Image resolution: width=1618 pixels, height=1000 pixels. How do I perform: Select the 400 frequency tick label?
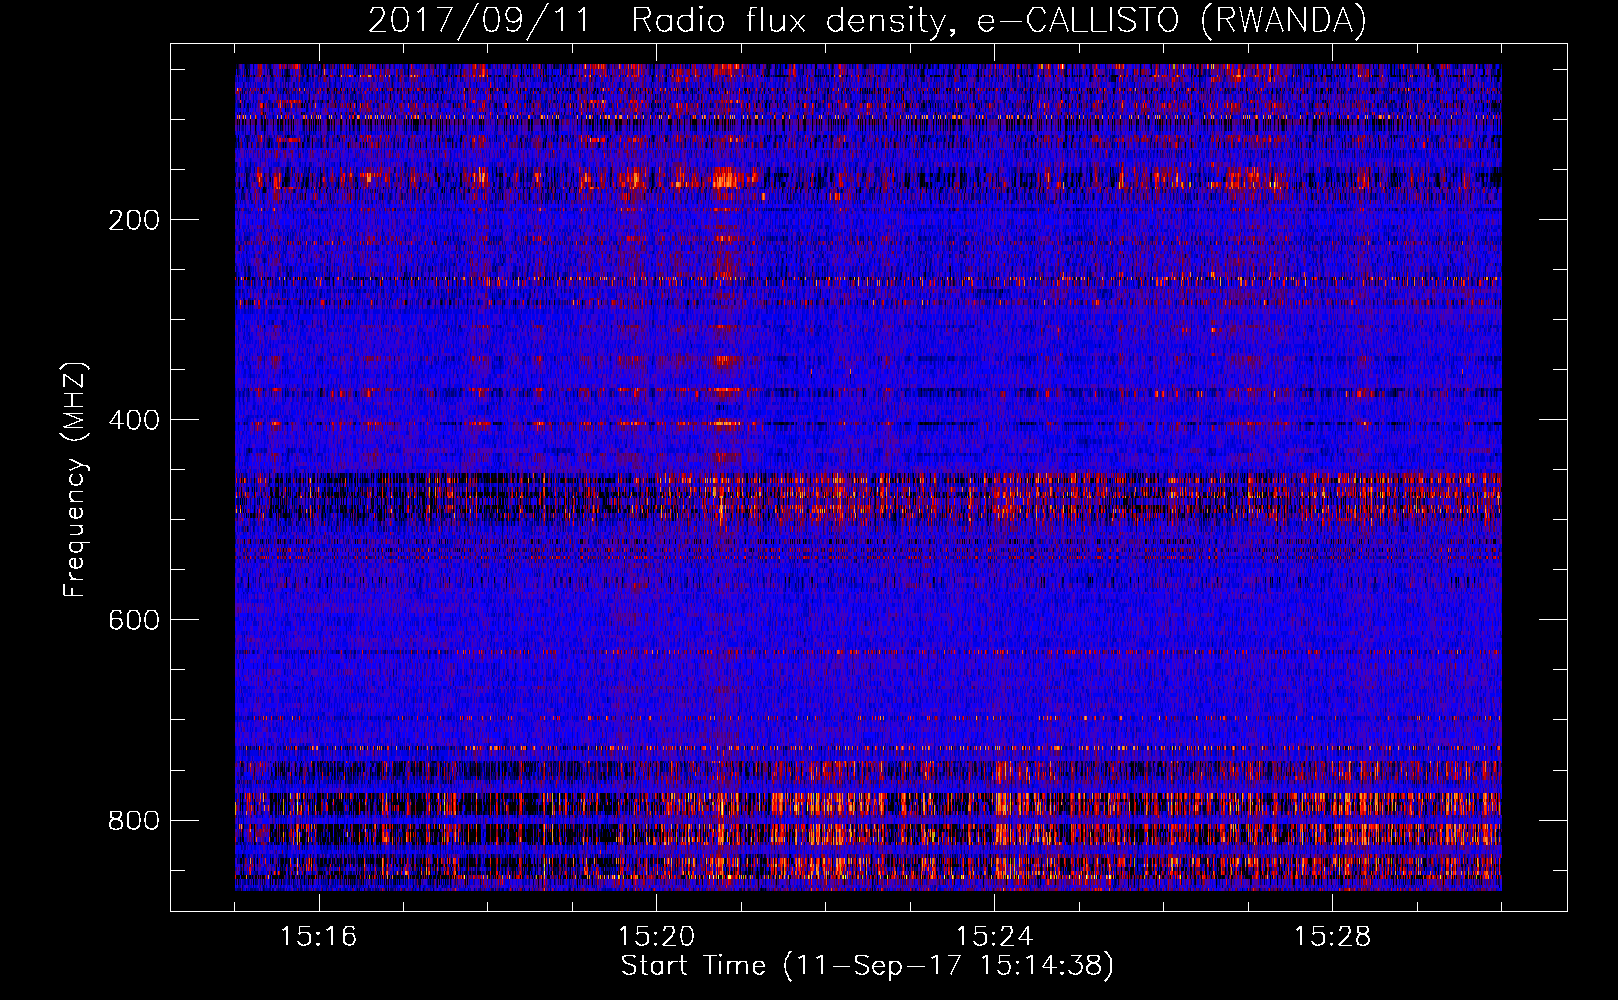tap(134, 420)
